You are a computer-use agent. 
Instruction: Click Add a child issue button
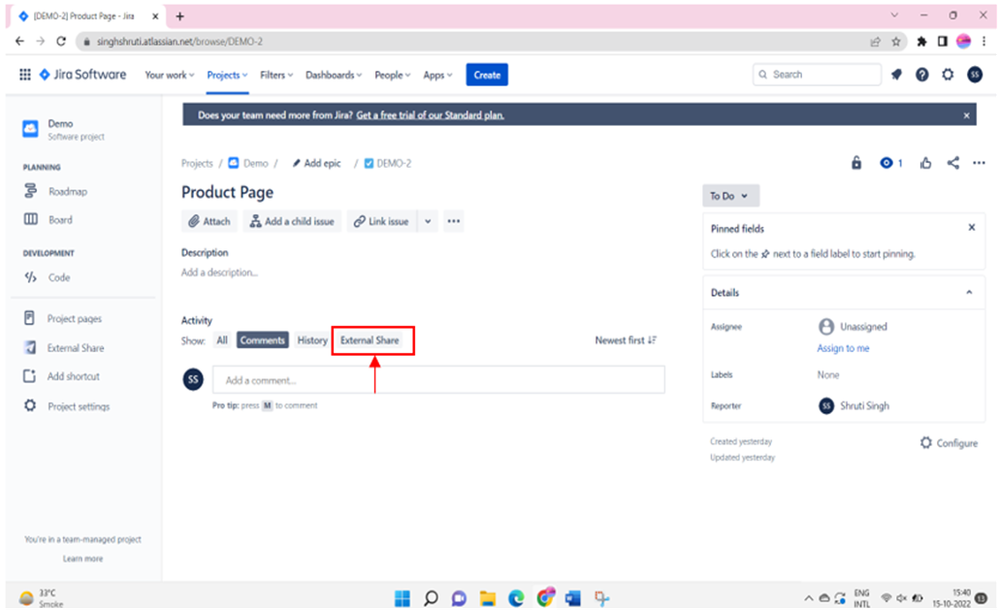pyautogui.click(x=292, y=221)
